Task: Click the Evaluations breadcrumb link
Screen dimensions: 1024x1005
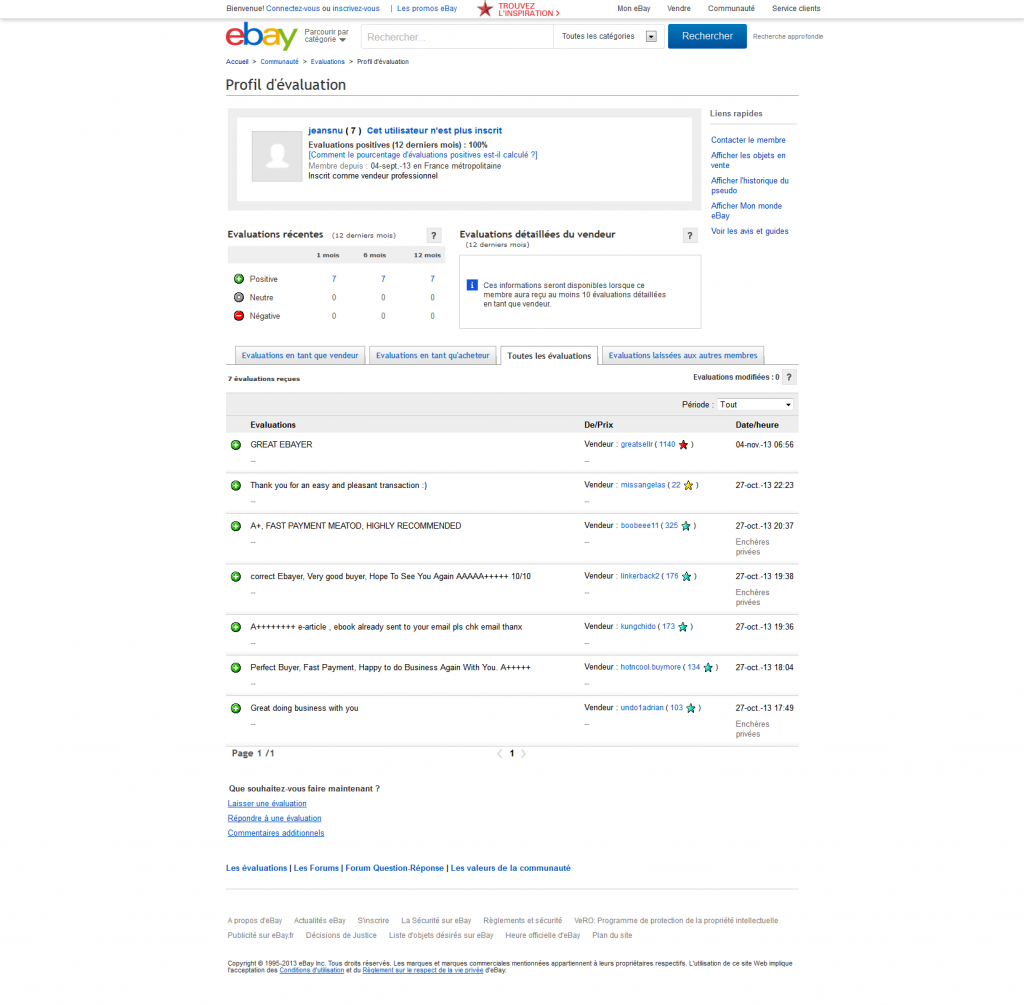Action: 327,61
